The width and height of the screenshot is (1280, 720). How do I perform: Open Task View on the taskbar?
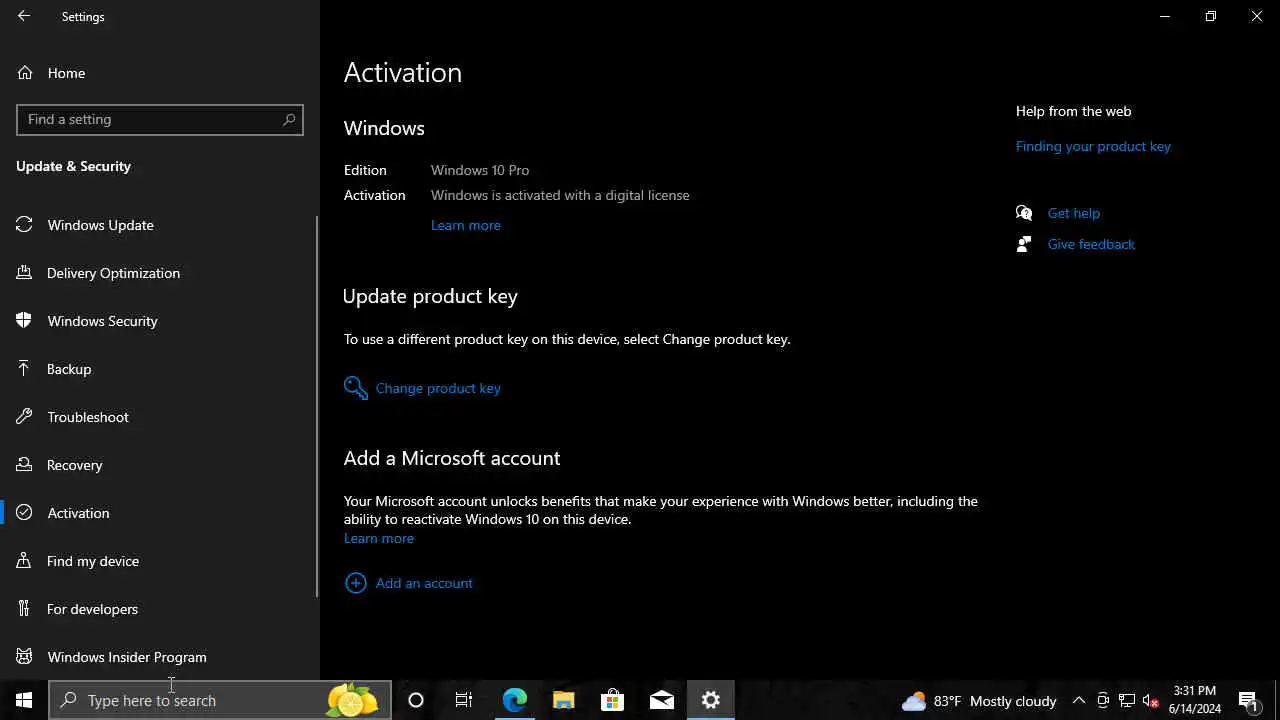464,701
